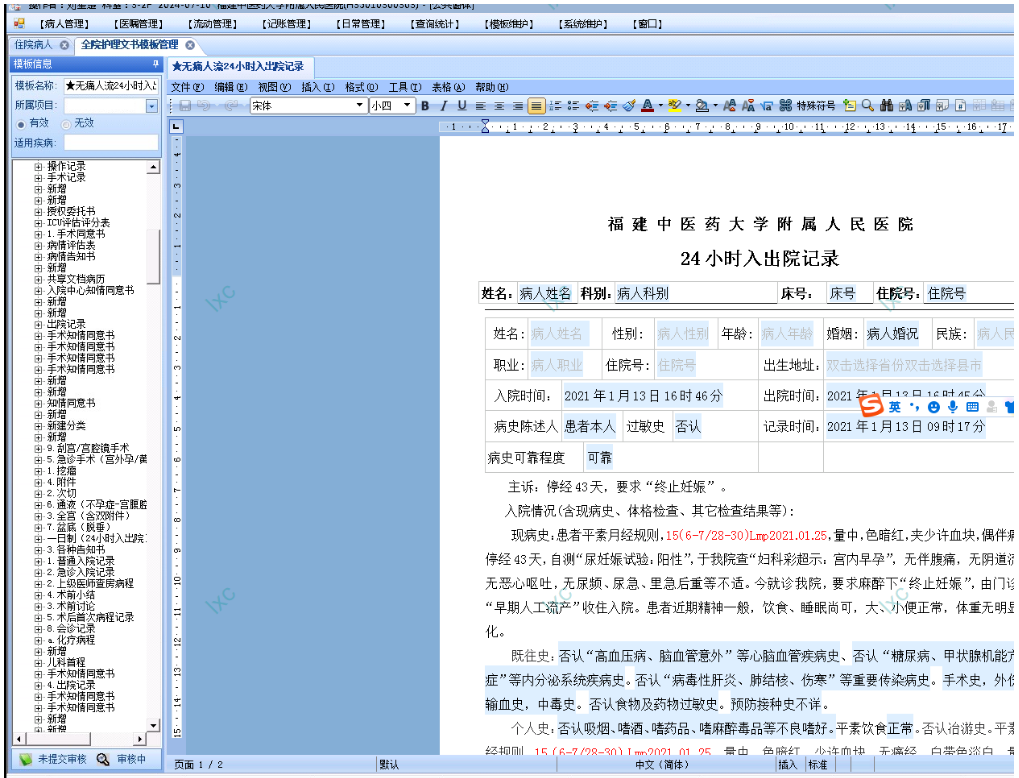Open the font color picker arrow

pyautogui.click(x=660, y=106)
